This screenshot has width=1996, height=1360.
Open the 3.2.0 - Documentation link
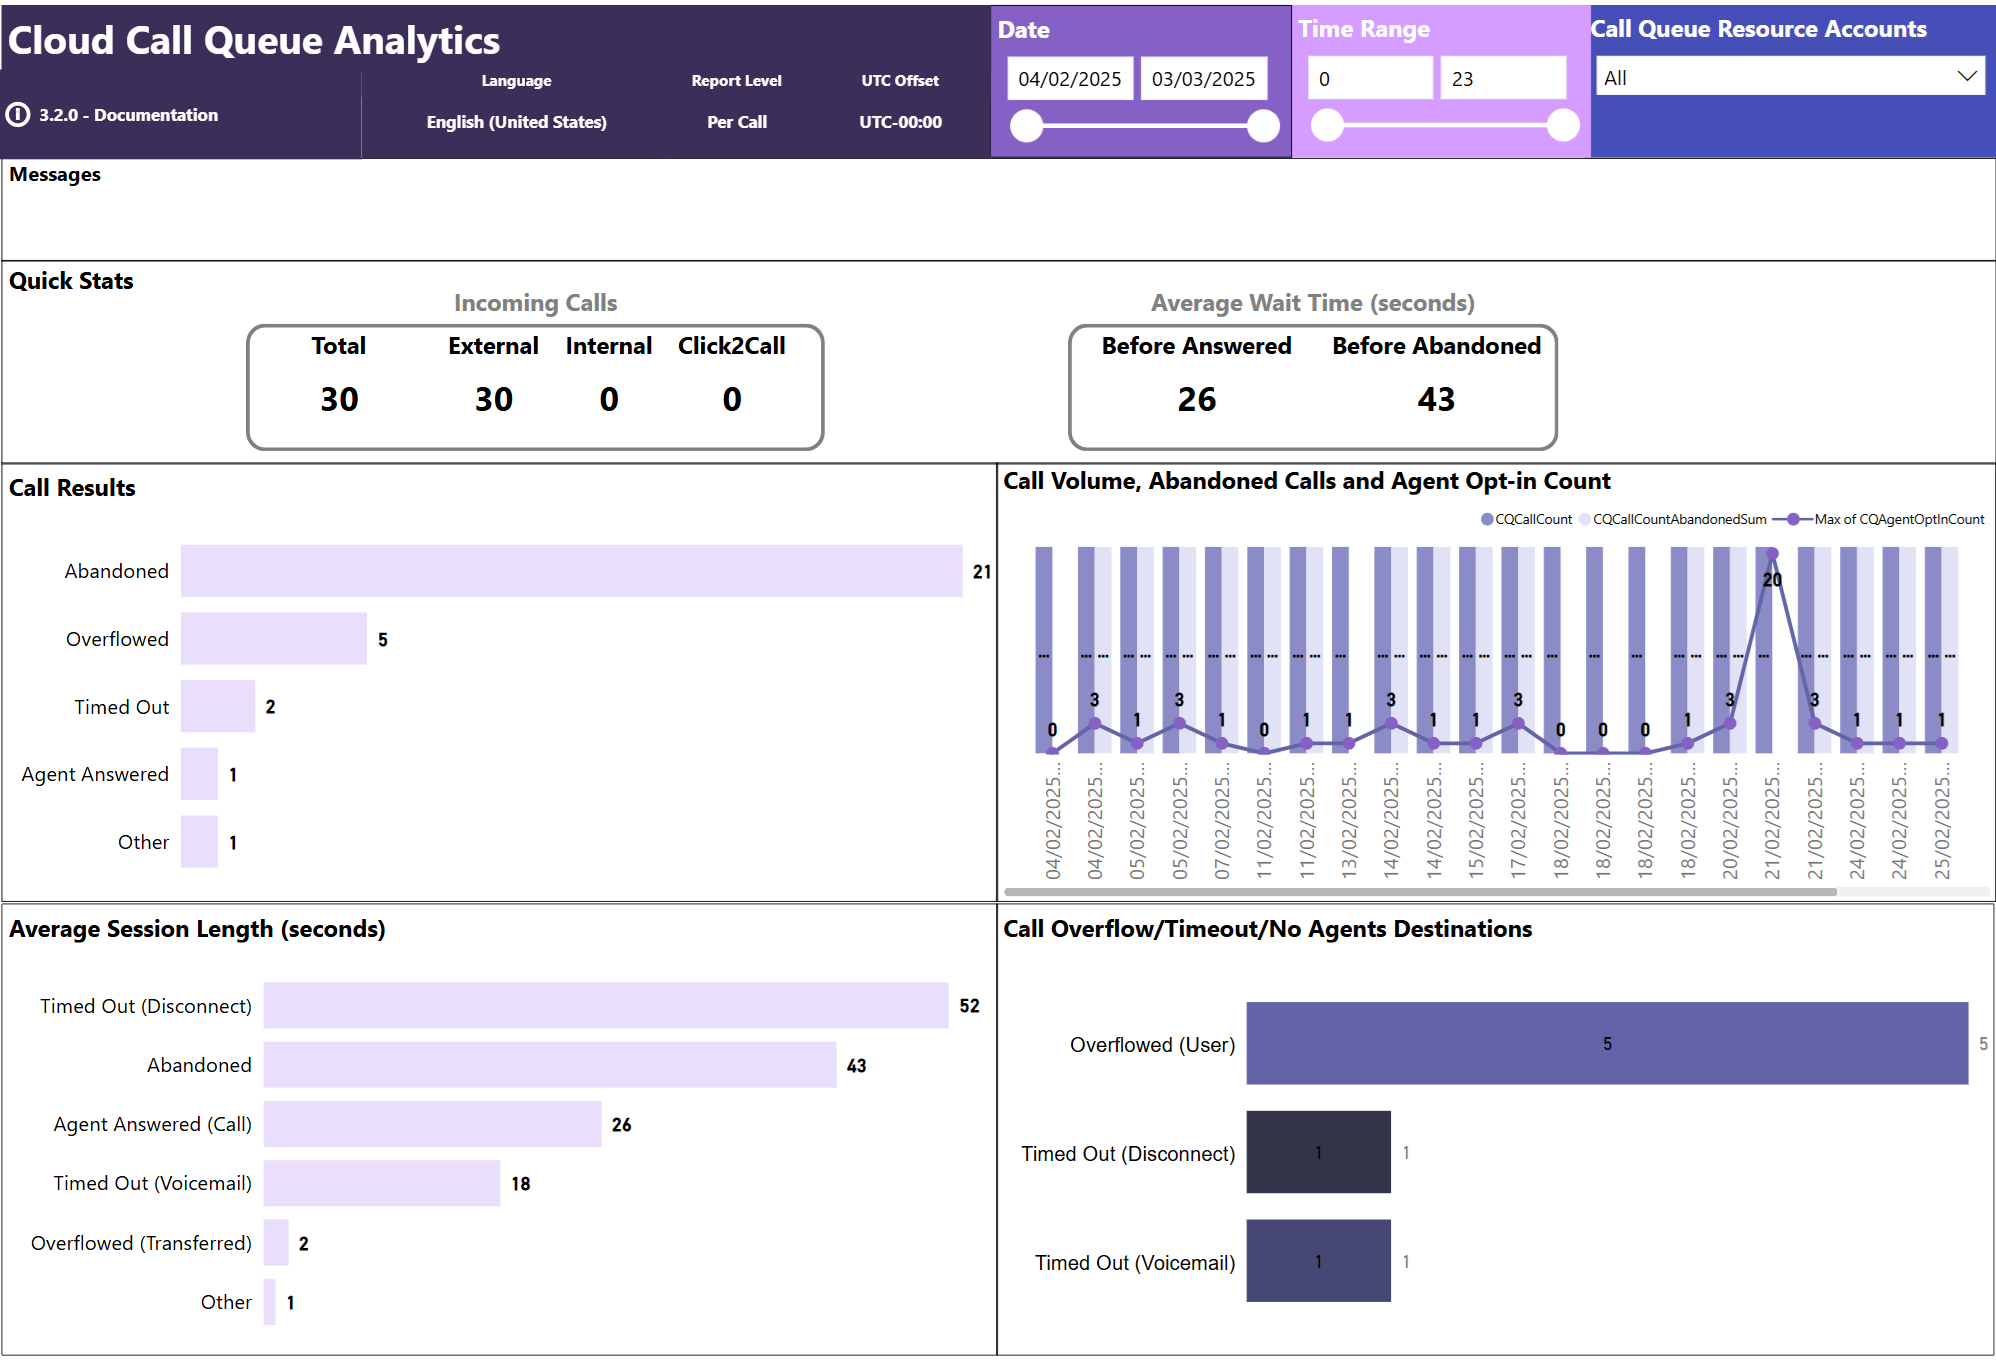click(x=128, y=115)
